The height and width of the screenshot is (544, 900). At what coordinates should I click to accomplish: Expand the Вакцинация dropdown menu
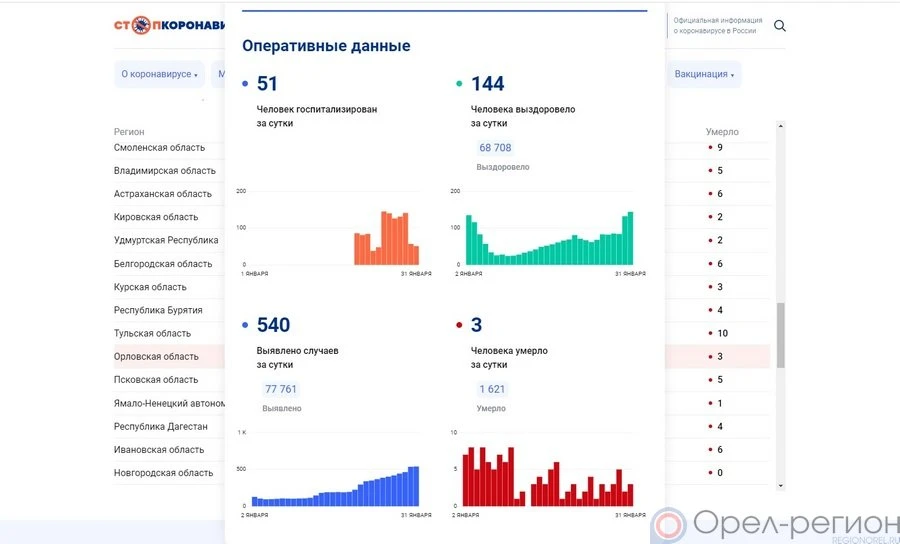[704, 74]
